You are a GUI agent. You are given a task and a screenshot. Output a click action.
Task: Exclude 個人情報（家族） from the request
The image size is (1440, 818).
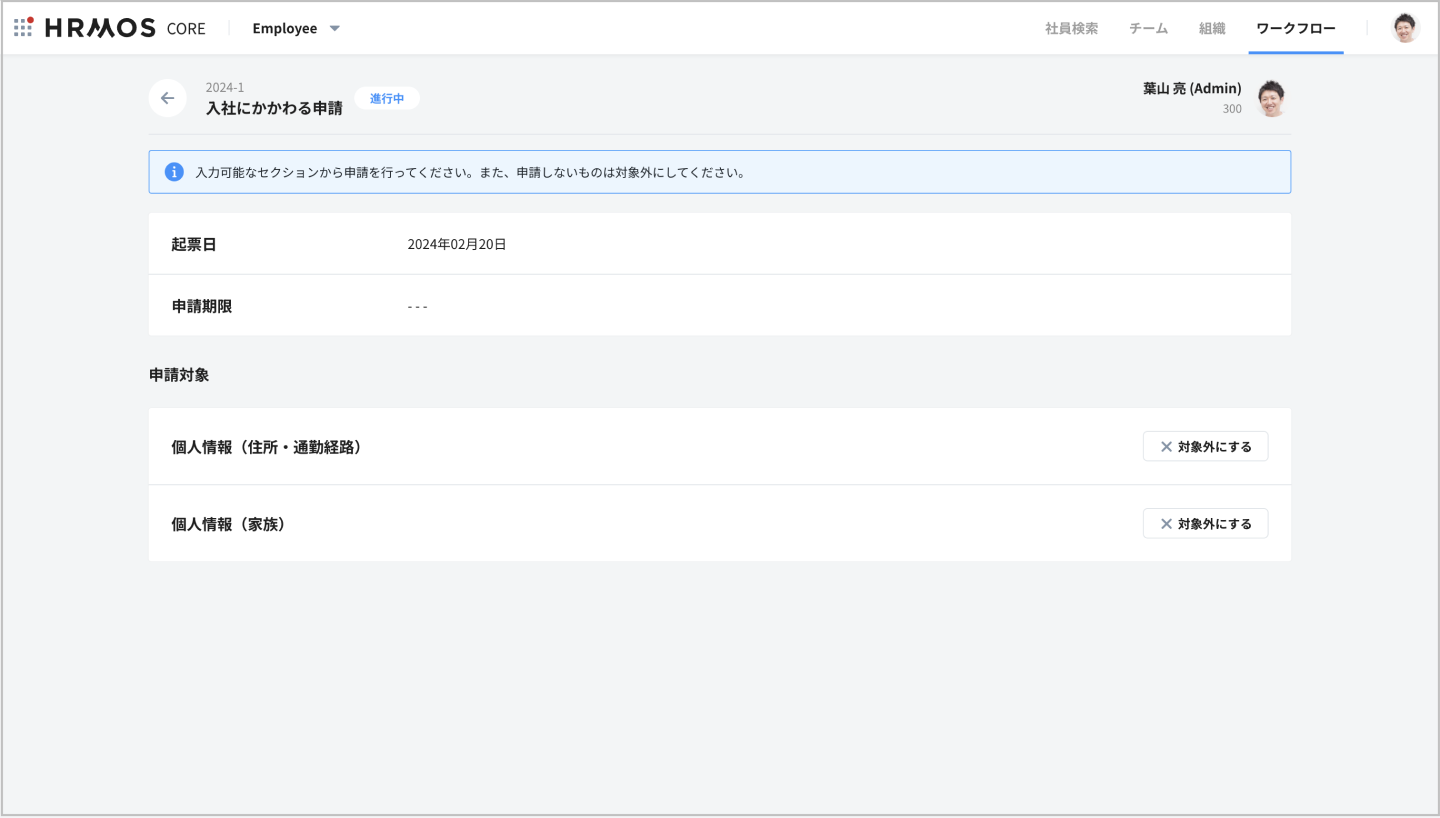coord(1205,523)
